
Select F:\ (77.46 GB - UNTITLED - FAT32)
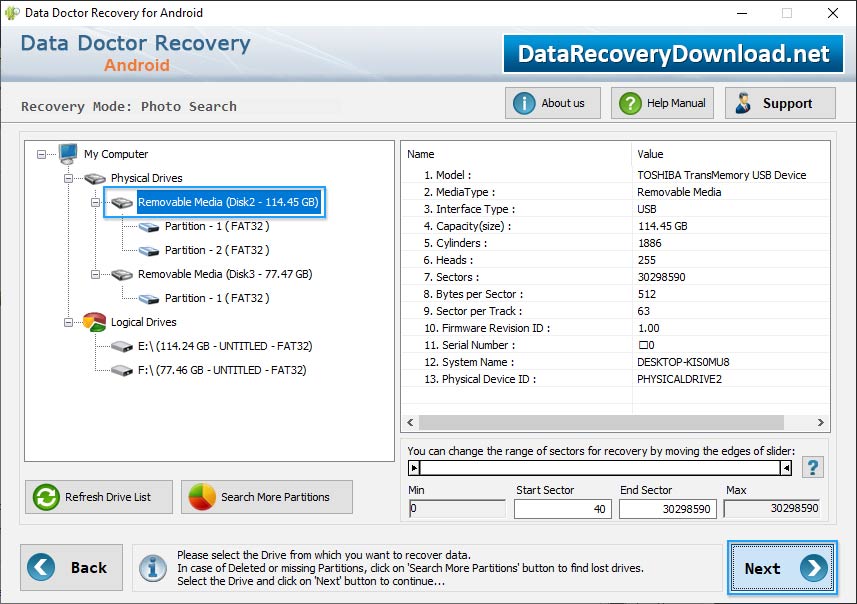[x=222, y=371]
